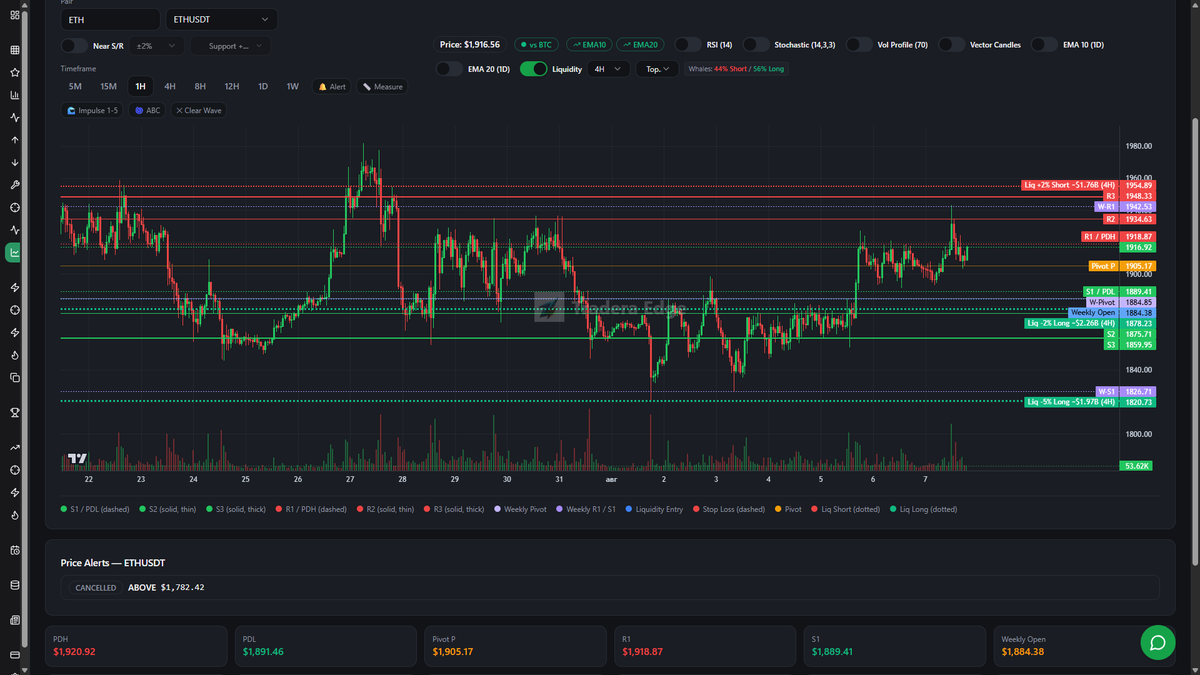Enable the EMA 10 (1D) switch
The image size is (1200, 675).
coord(1045,45)
